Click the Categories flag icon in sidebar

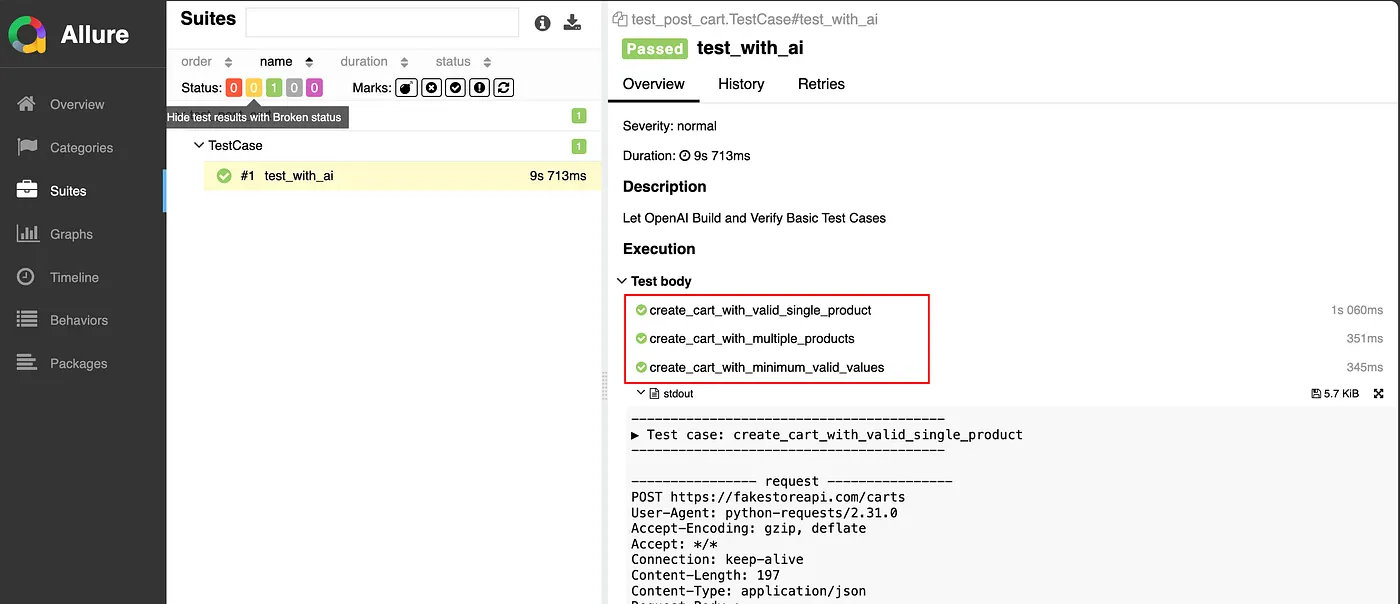(27, 147)
